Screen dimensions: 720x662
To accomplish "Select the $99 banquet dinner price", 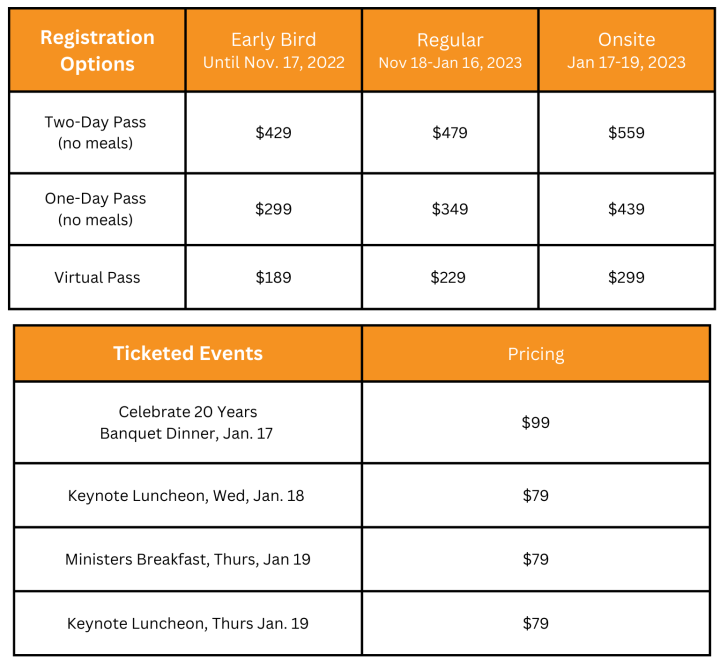I will pyautogui.click(x=536, y=422).
